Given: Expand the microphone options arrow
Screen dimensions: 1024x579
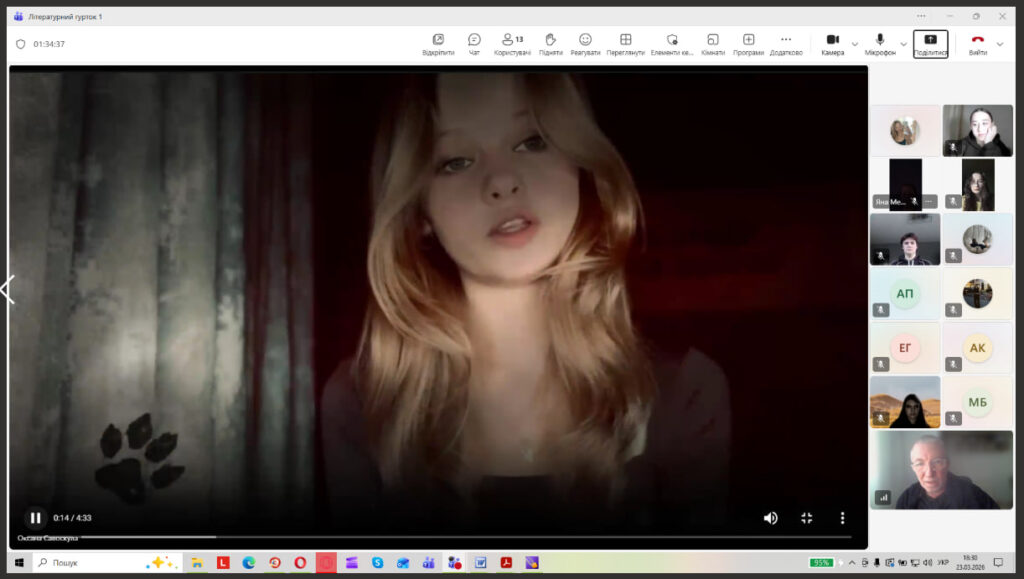Looking at the screenshot, I should [903, 44].
